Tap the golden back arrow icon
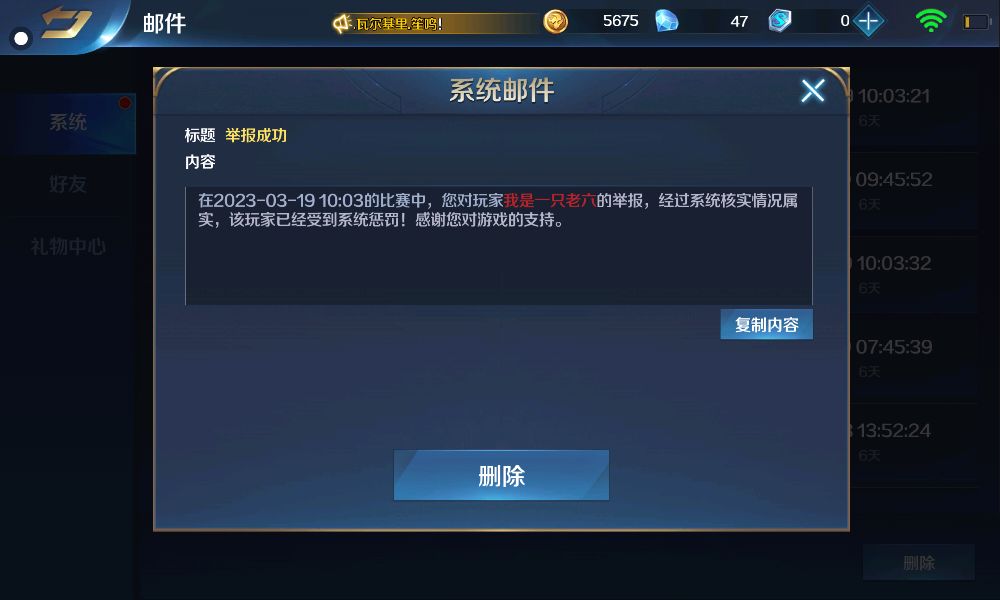Image resolution: width=1000 pixels, height=600 pixels. [x=66, y=22]
